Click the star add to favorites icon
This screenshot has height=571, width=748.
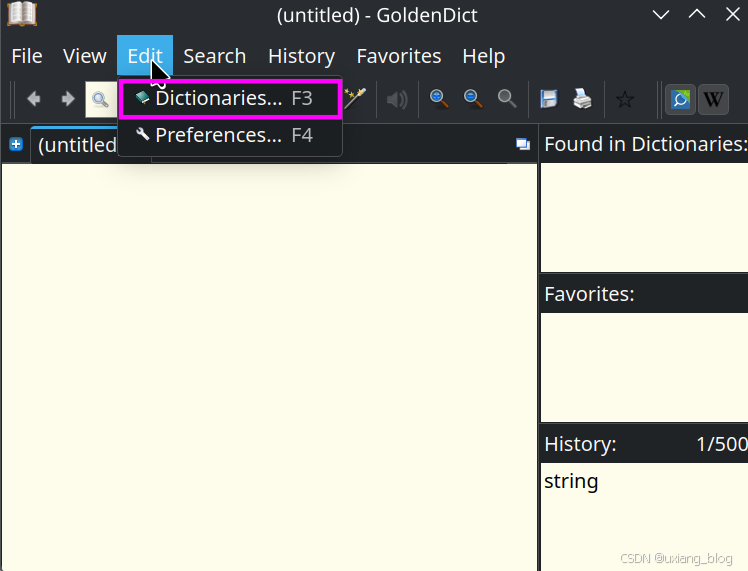(x=624, y=99)
